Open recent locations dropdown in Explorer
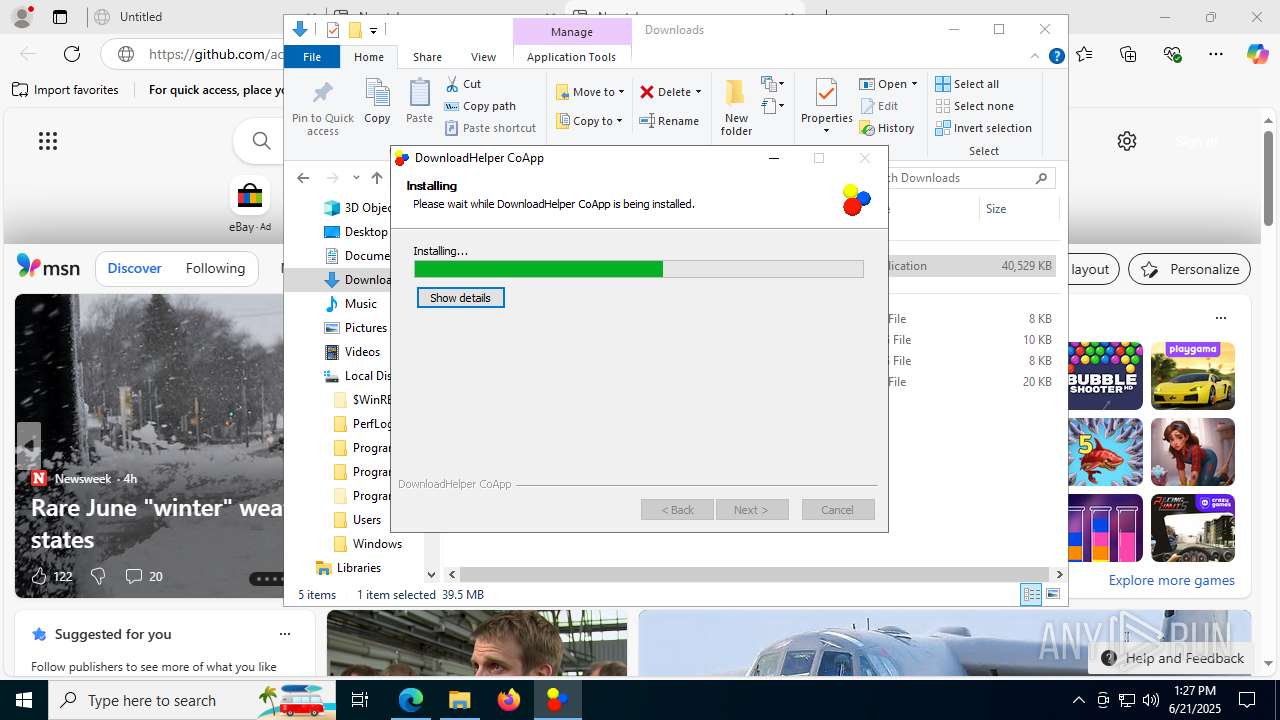The image size is (1280, 720). tap(356, 178)
